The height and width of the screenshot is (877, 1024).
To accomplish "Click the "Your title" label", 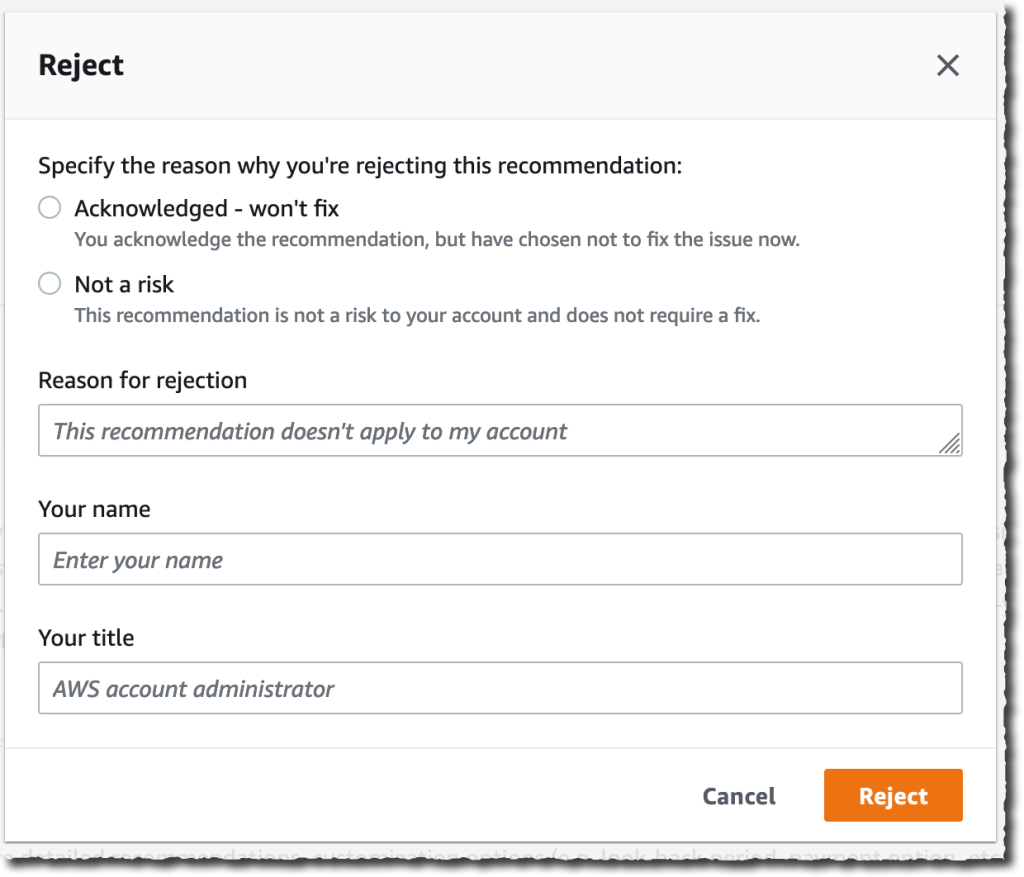I will pyautogui.click(x=88, y=638).
